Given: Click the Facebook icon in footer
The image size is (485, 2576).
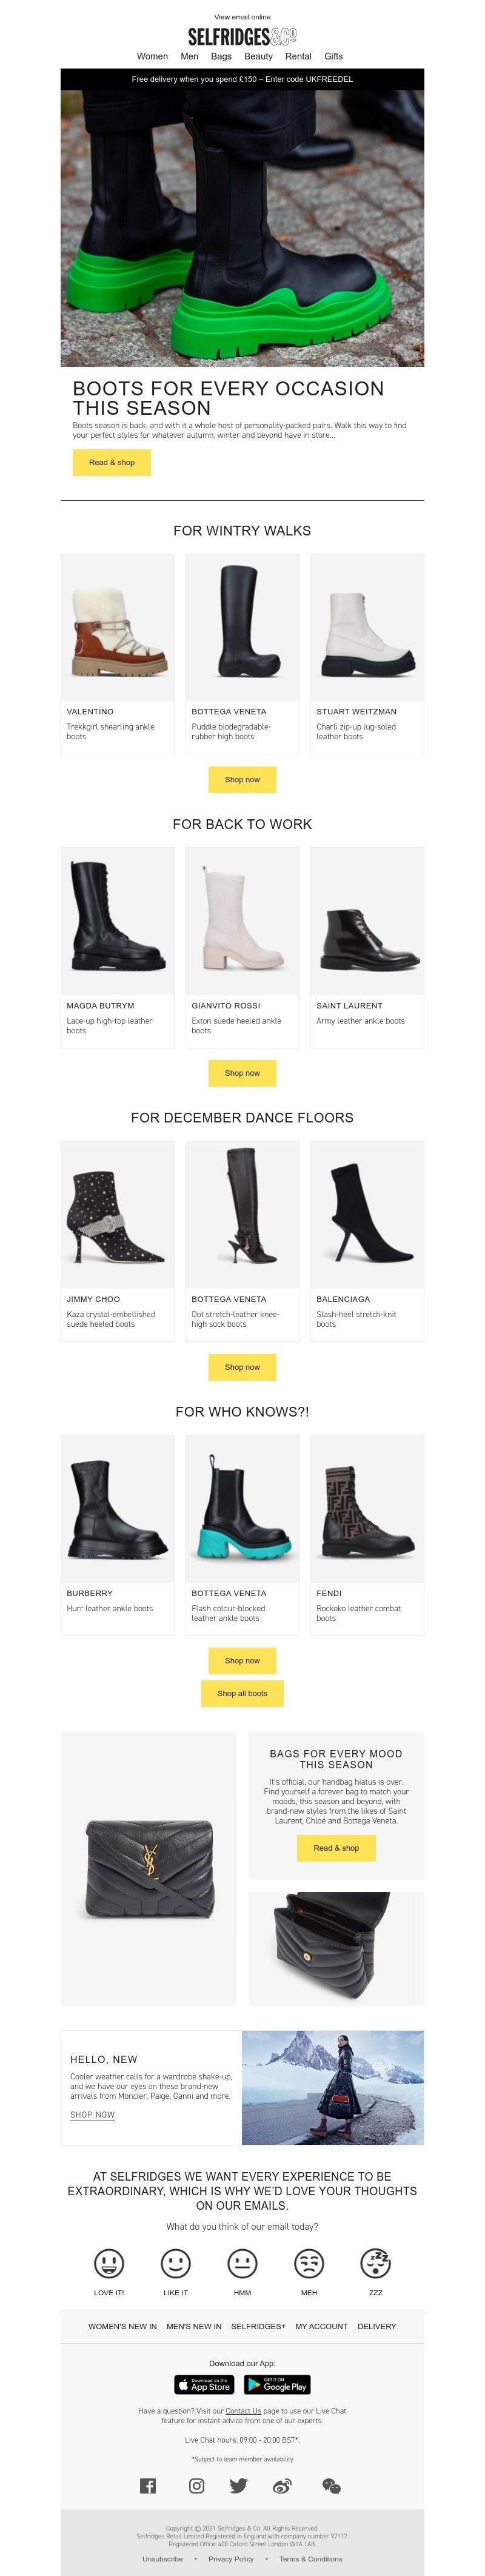Looking at the screenshot, I should (x=147, y=2485).
